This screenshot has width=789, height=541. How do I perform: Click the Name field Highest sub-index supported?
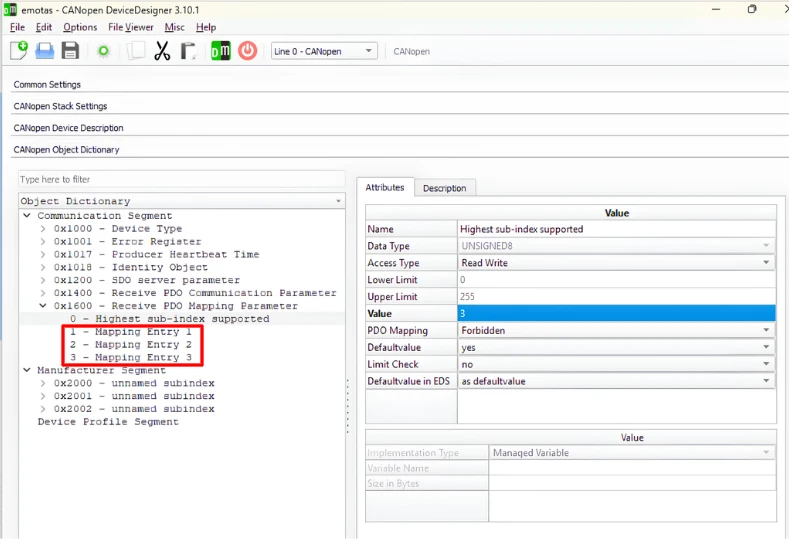tap(616, 229)
